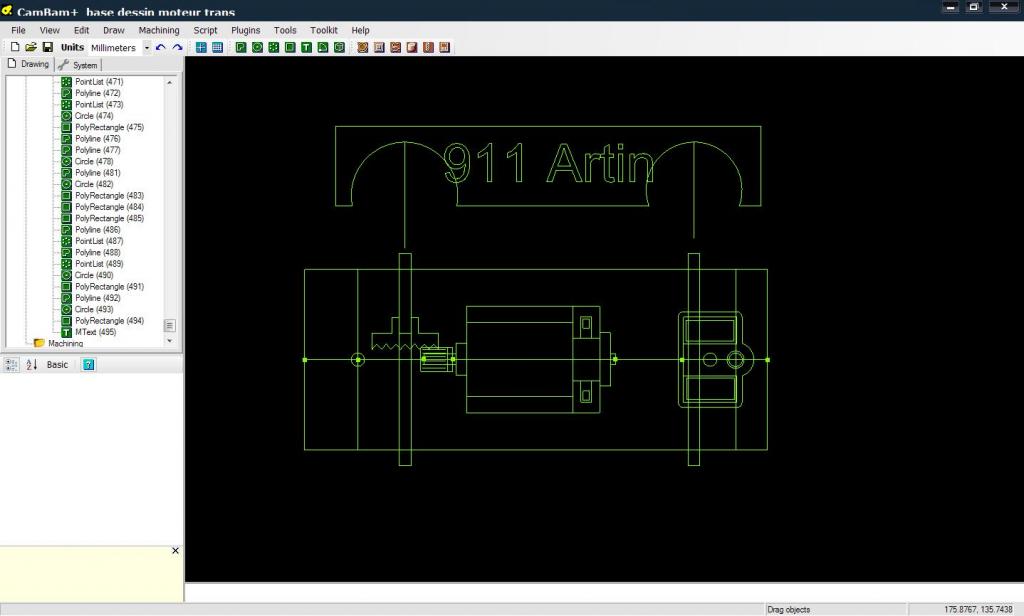Open the Machining menu
The width and height of the screenshot is (1024, 616).
[159, 30]
